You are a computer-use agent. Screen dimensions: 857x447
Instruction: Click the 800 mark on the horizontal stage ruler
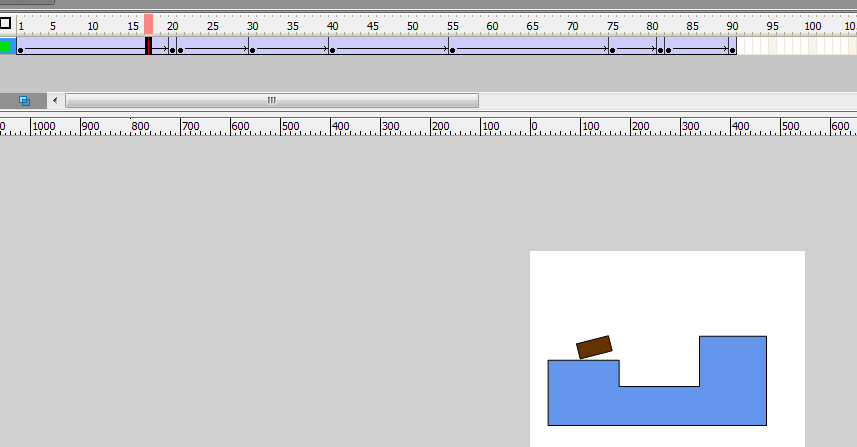[140, 126]
